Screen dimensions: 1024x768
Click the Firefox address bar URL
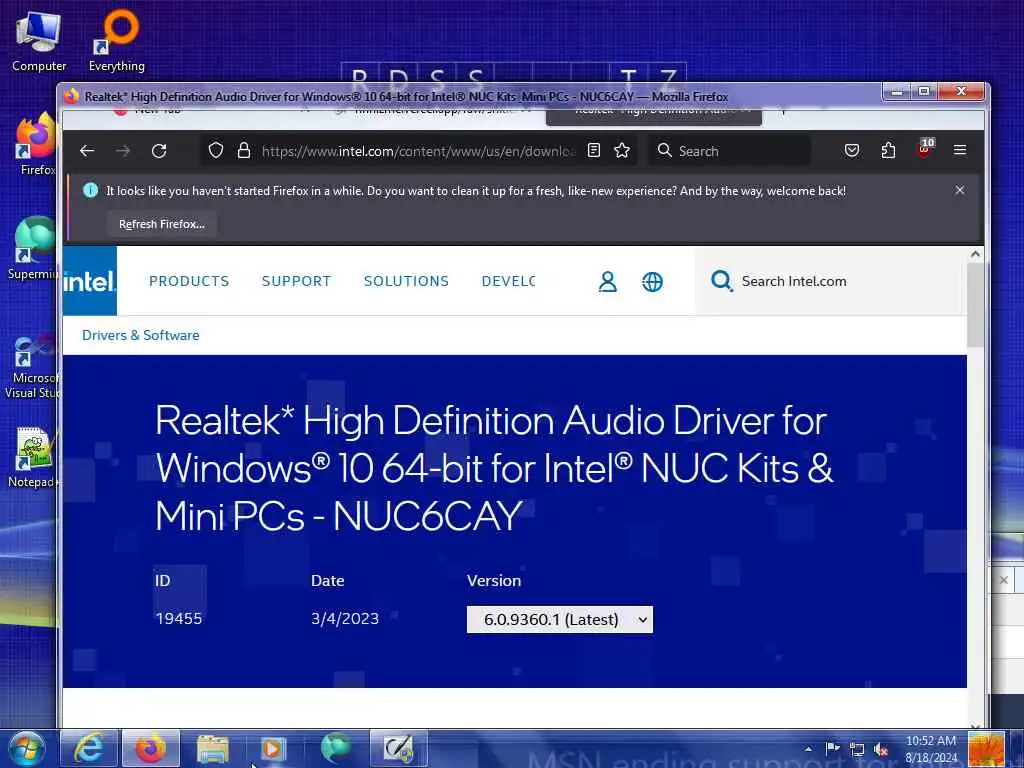[418, 151]
